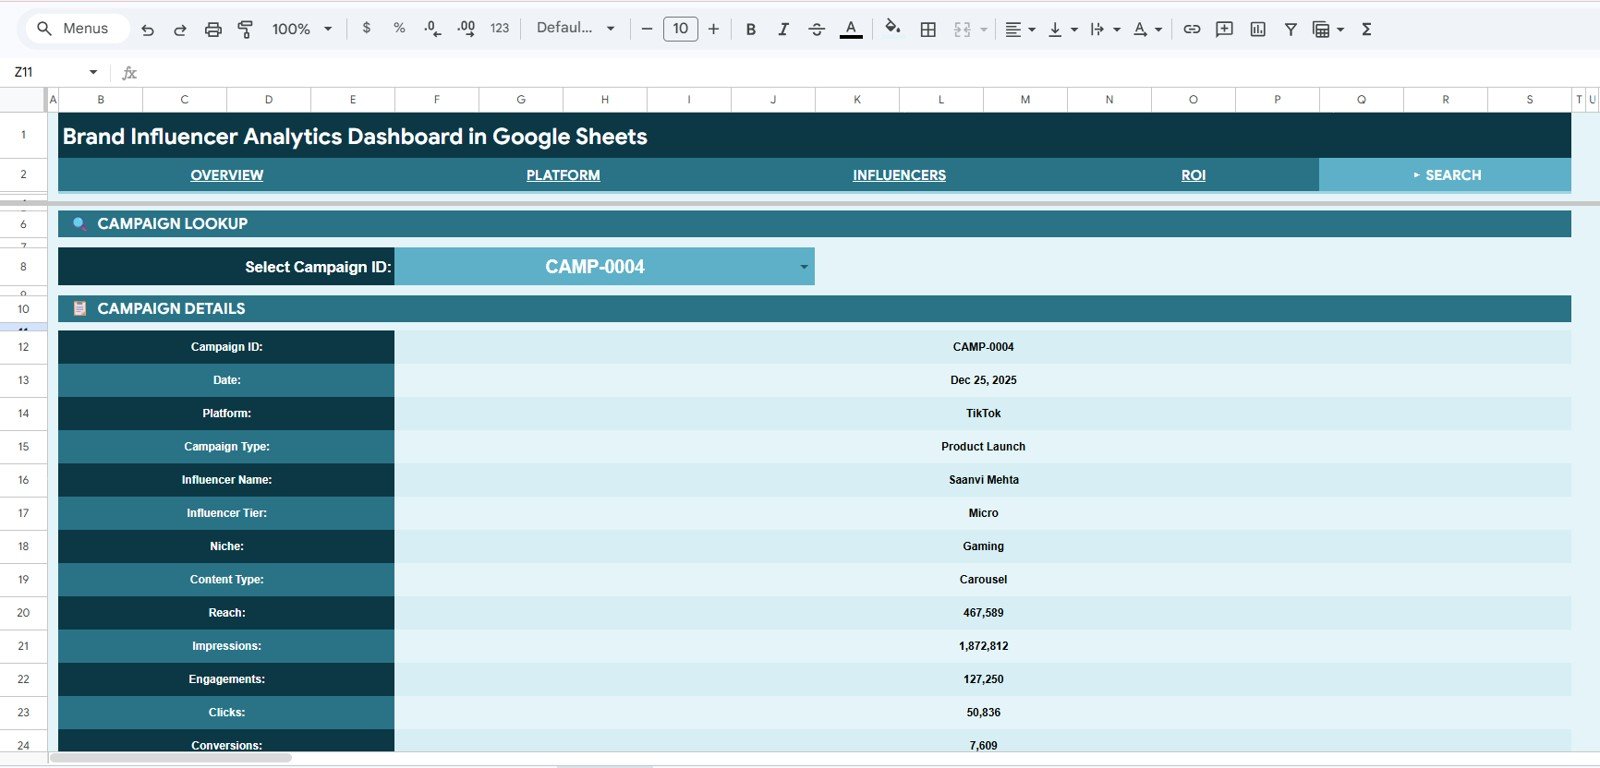Viewport: 1600px width, 768px height.
Task: Open the 123 more formats menu
Action: click(x=500, y=29)
